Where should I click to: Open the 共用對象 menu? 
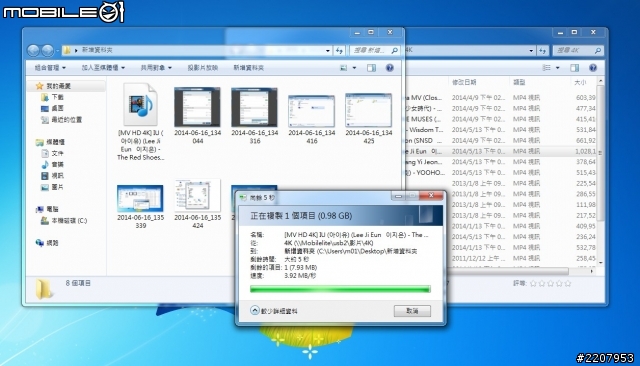coord(156,68)
